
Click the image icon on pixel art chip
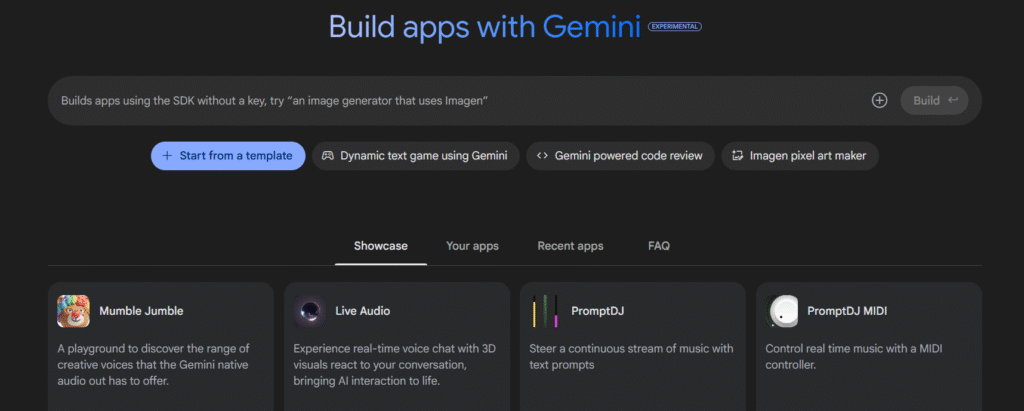click(737, 156)
